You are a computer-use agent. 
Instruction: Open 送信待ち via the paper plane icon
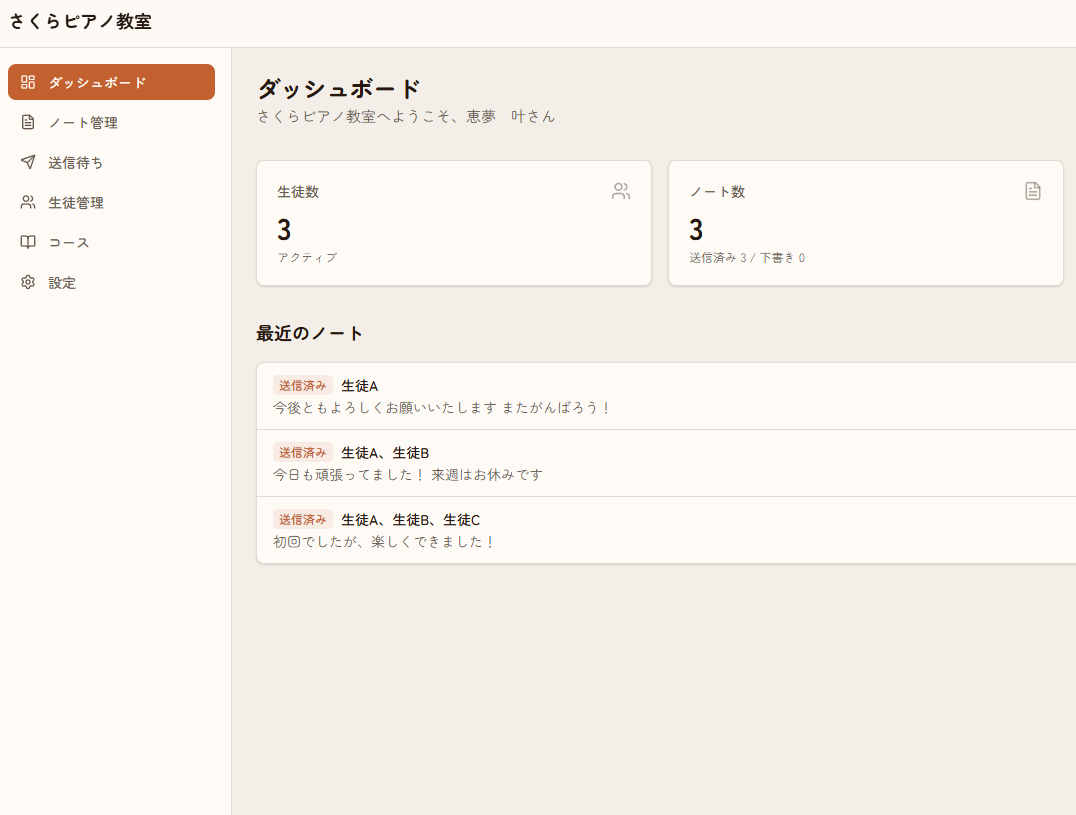[x=28, y=162]
